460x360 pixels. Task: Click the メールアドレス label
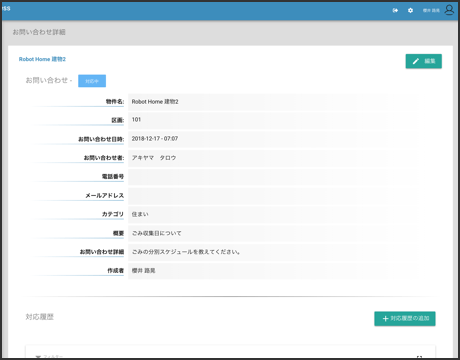tap(105, 196)
